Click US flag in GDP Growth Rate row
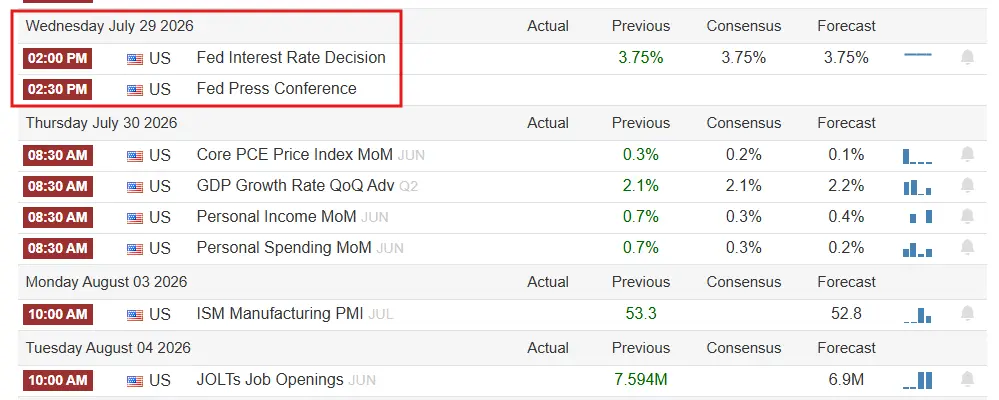The width and height of the screenshot is (999, 400). pos(134,187)
